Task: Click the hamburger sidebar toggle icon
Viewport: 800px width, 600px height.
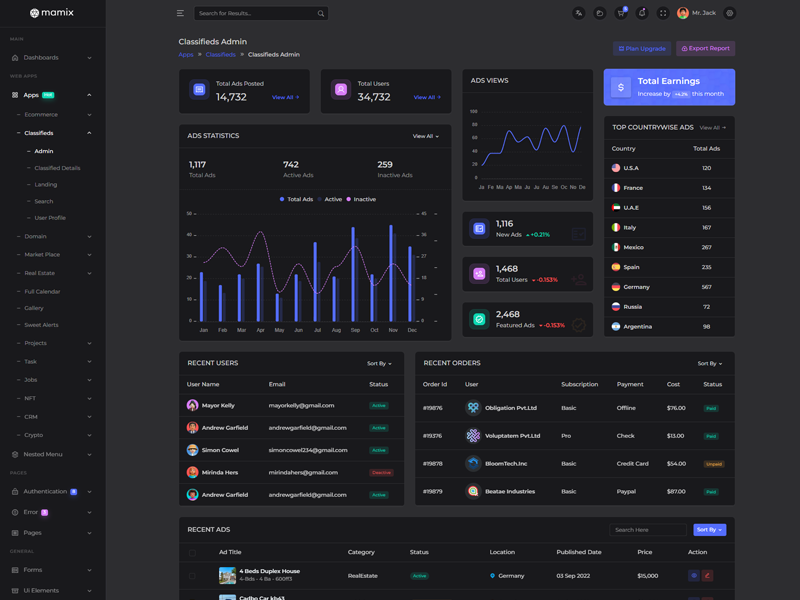Action: [x=180, y=13]
